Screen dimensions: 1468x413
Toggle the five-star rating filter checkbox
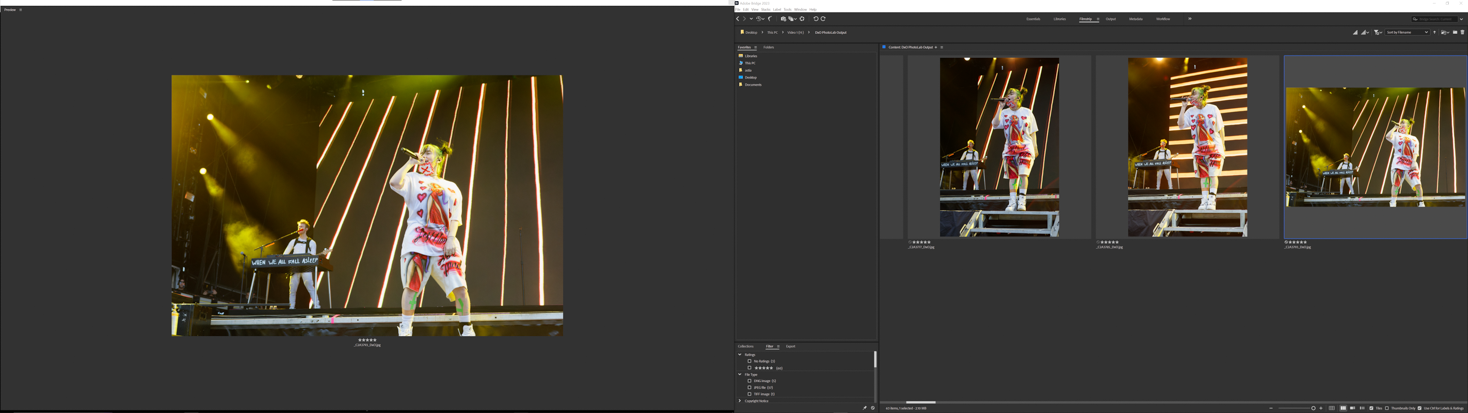pyautogui.click(x=749, y=368)
